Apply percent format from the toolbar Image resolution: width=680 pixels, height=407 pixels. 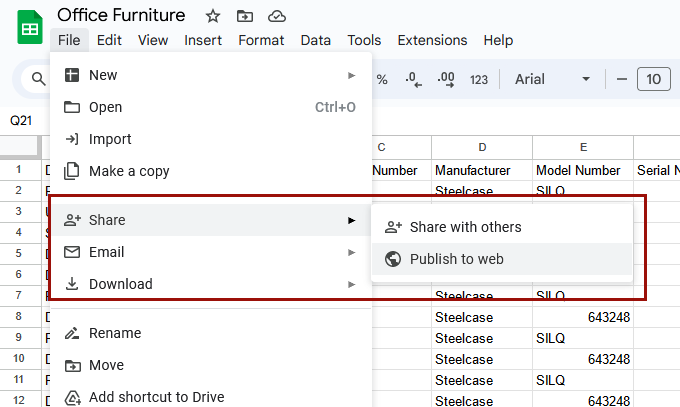click(x=382, y=80)
